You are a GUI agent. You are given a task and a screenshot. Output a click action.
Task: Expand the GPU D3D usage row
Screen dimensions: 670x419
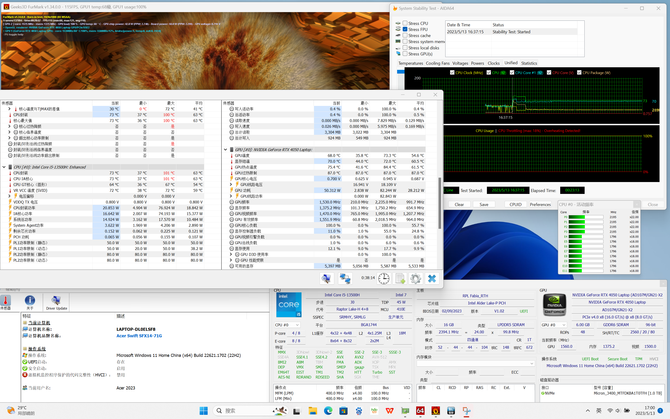231,254
